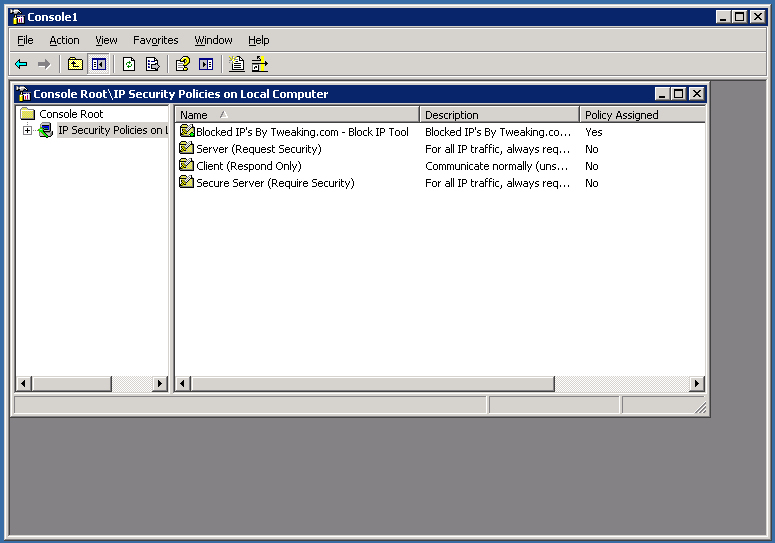This screenshot has height=543, width=775.
Task: Toggle the Show/Hide Action Pane icon
Action: click(206, 64)
